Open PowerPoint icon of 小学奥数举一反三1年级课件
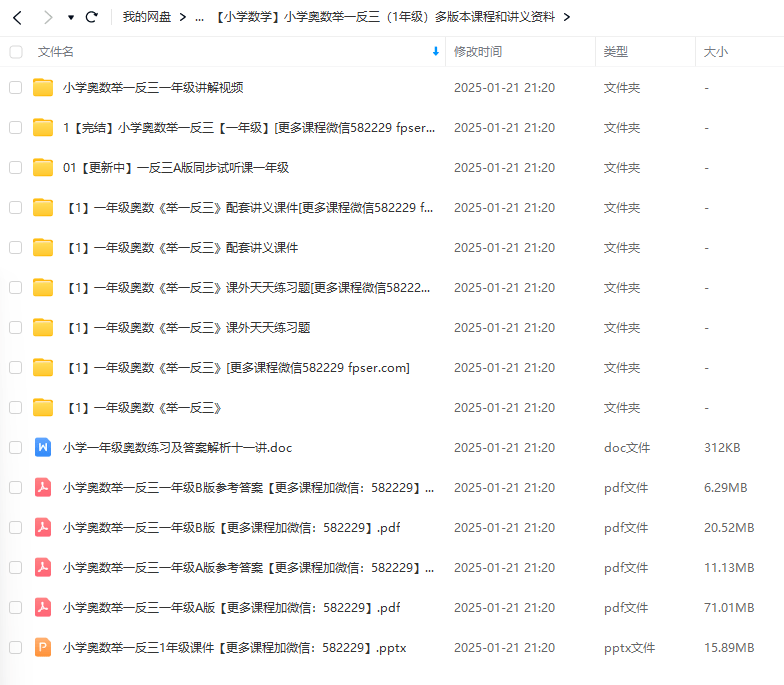 point(43,648)
